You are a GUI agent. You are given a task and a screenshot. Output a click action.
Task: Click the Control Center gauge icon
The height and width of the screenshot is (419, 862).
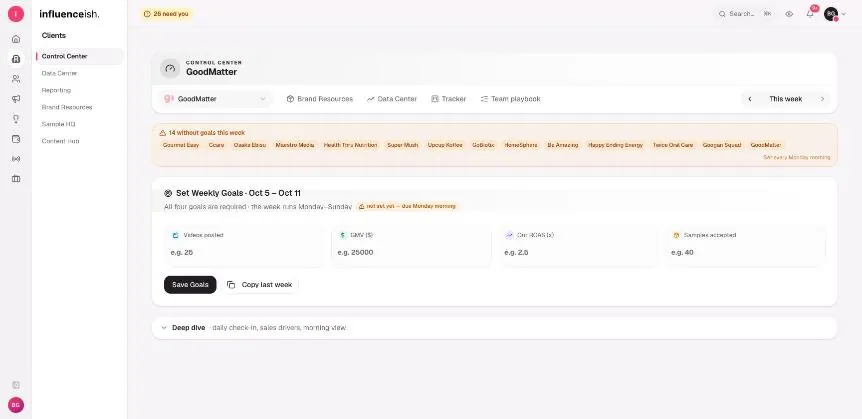170,69
